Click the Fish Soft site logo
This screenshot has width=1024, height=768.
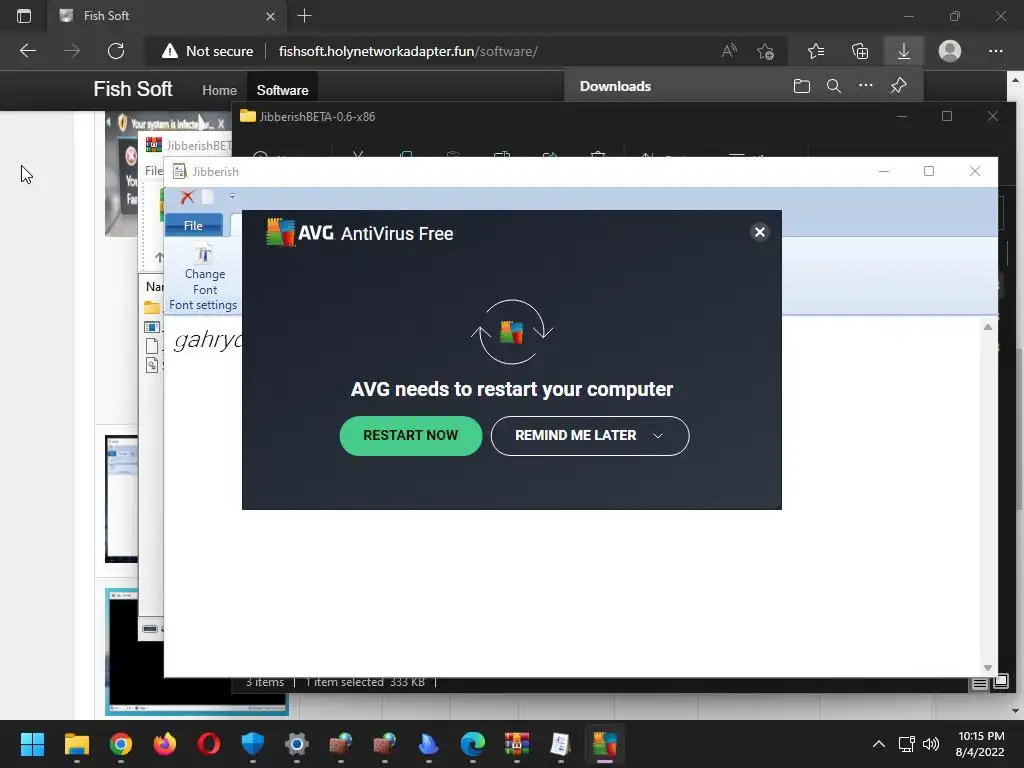coord(133,89)
